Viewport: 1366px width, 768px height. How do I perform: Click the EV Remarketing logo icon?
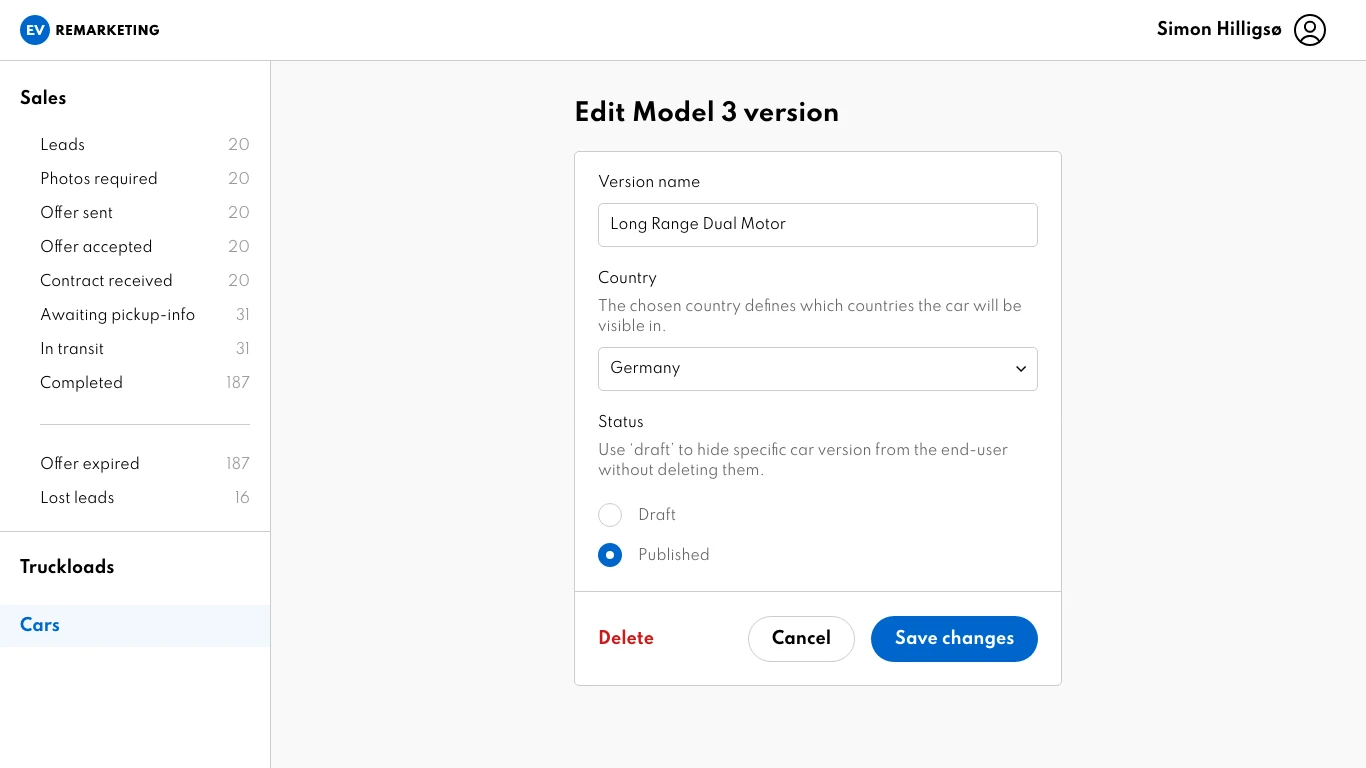coord(35,30)
